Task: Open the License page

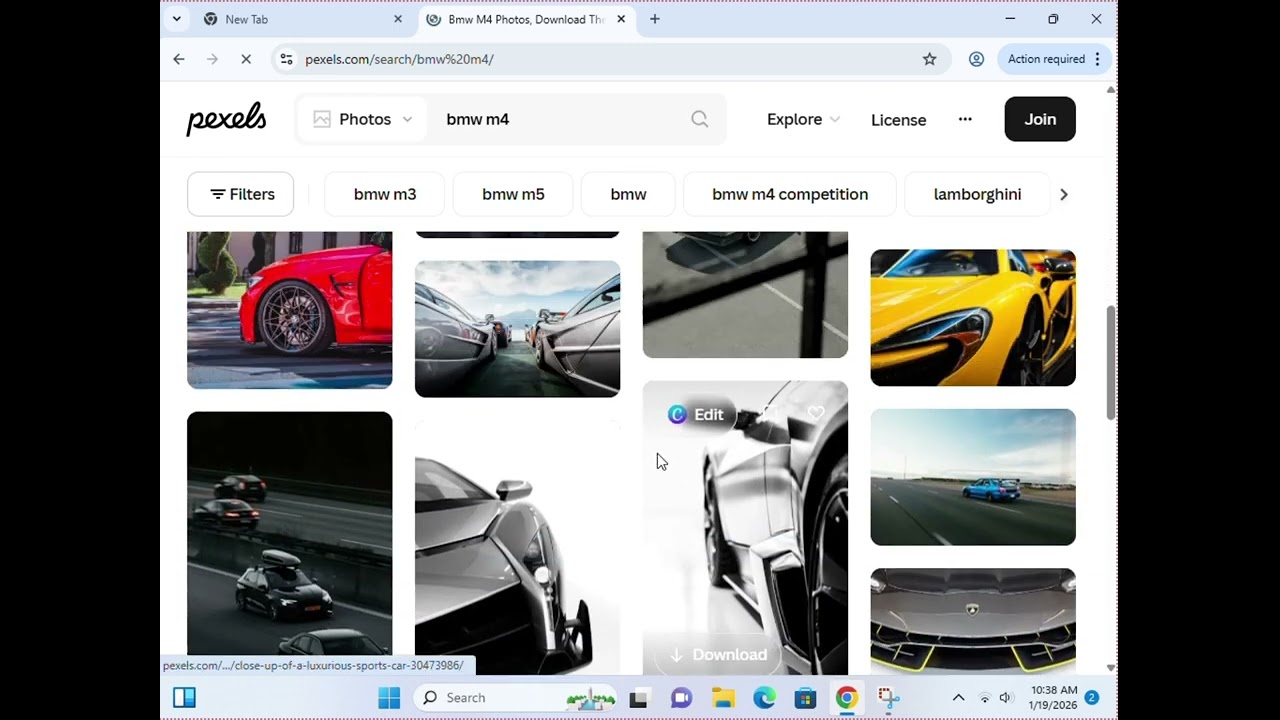Action: (898, 119)
